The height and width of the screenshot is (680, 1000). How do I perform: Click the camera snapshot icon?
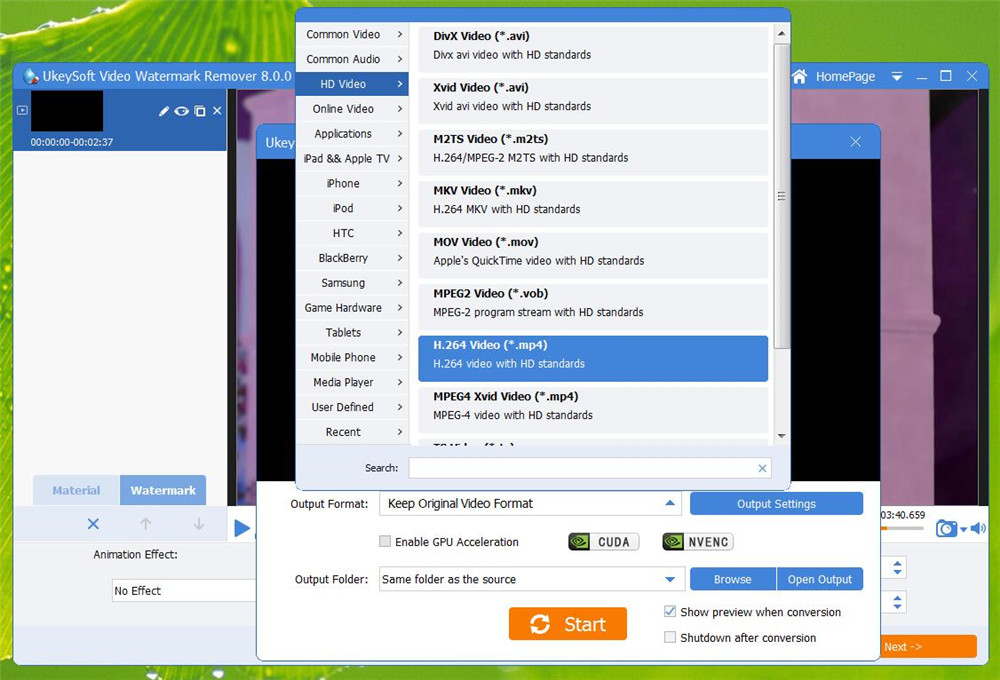[x=946, y=528]
